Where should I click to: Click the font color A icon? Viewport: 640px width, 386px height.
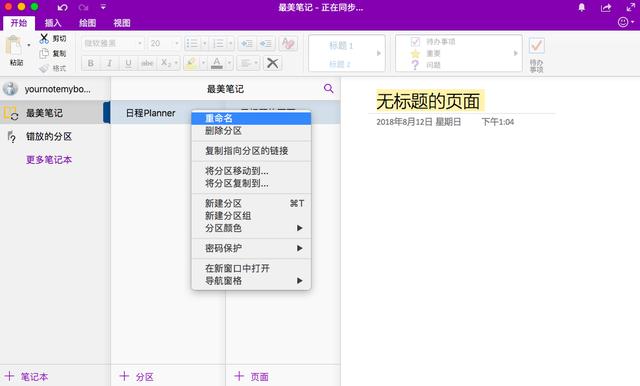coord(217,63)
